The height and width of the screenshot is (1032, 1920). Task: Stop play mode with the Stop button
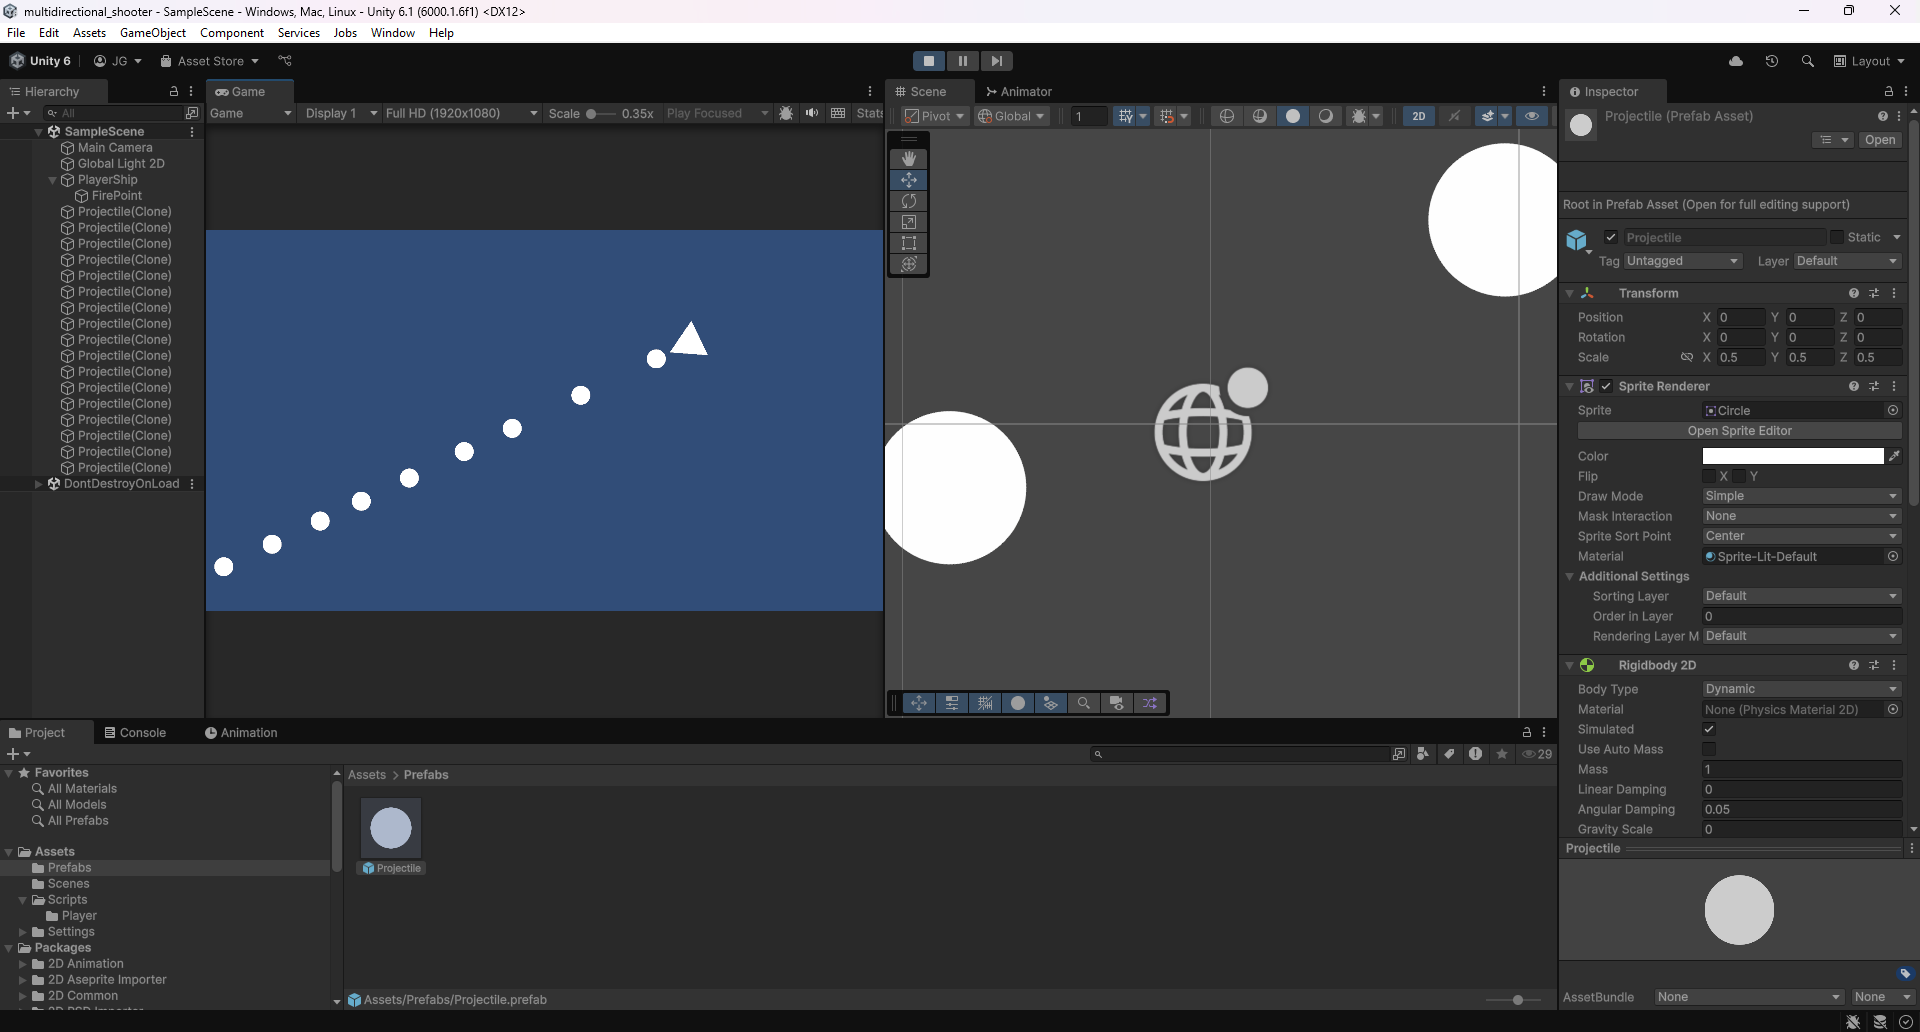pos(928,61)
